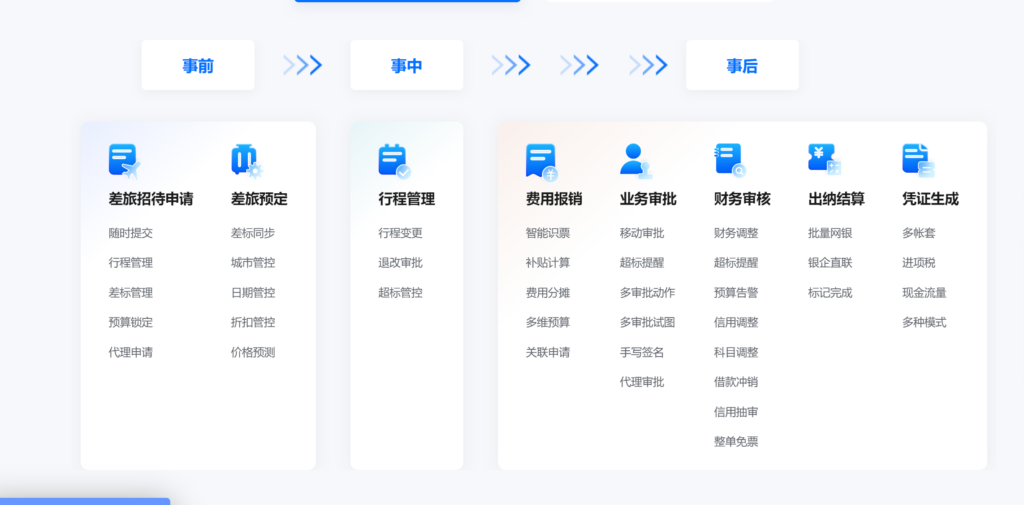Click the 差旅预定 luggage gear icon

[x=246, y=160]
